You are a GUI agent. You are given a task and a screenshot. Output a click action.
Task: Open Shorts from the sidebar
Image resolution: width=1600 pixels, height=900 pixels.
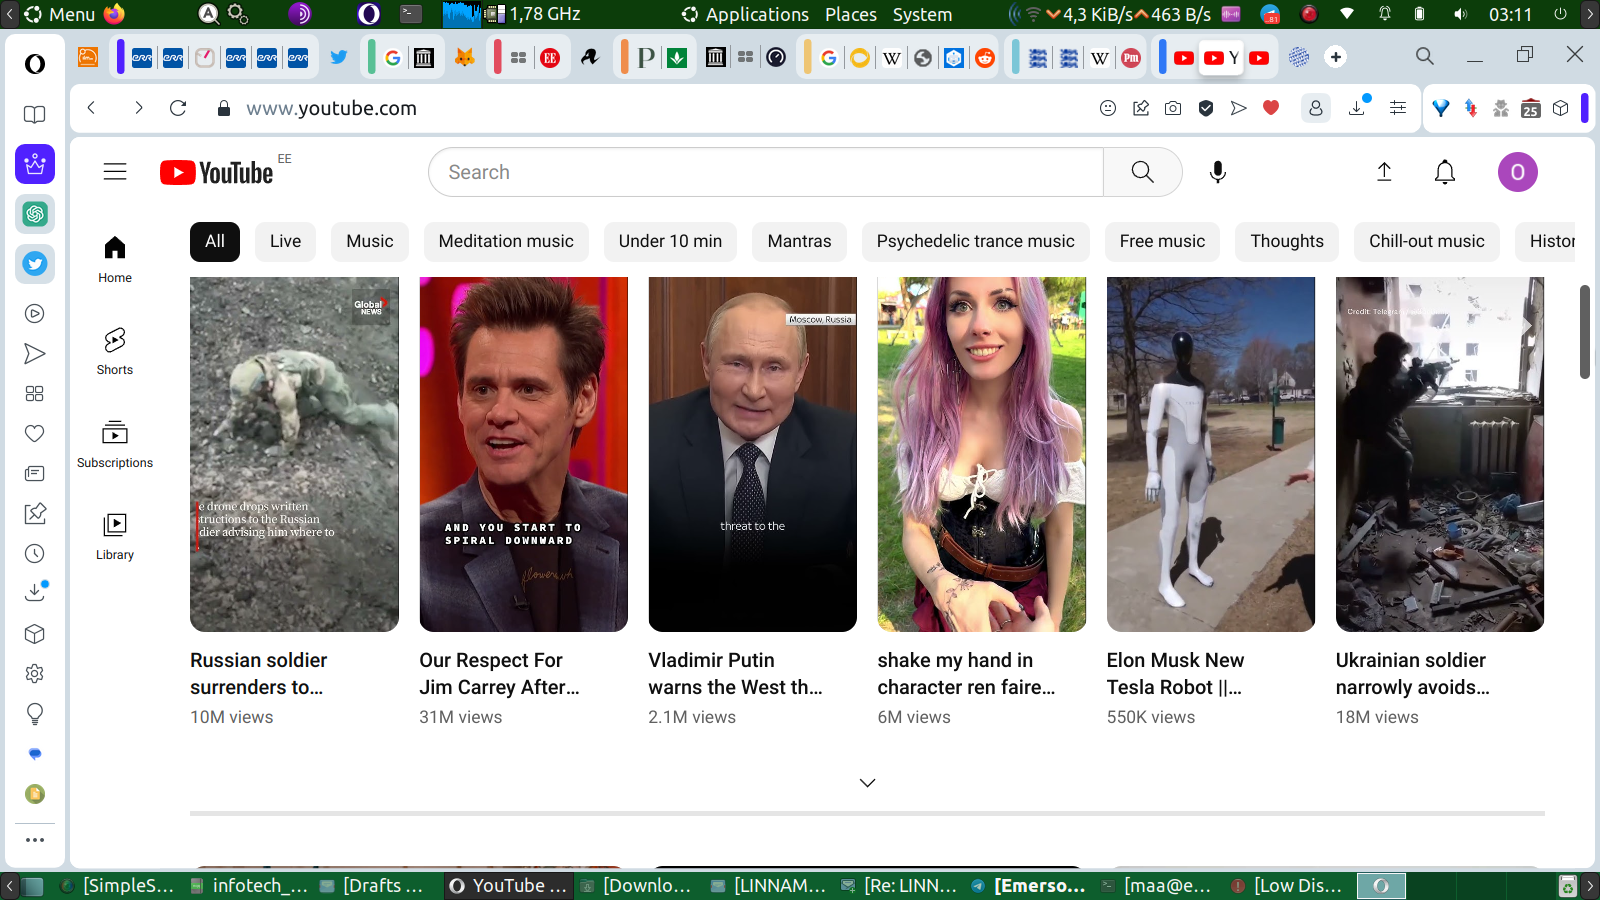click(115, 351)
